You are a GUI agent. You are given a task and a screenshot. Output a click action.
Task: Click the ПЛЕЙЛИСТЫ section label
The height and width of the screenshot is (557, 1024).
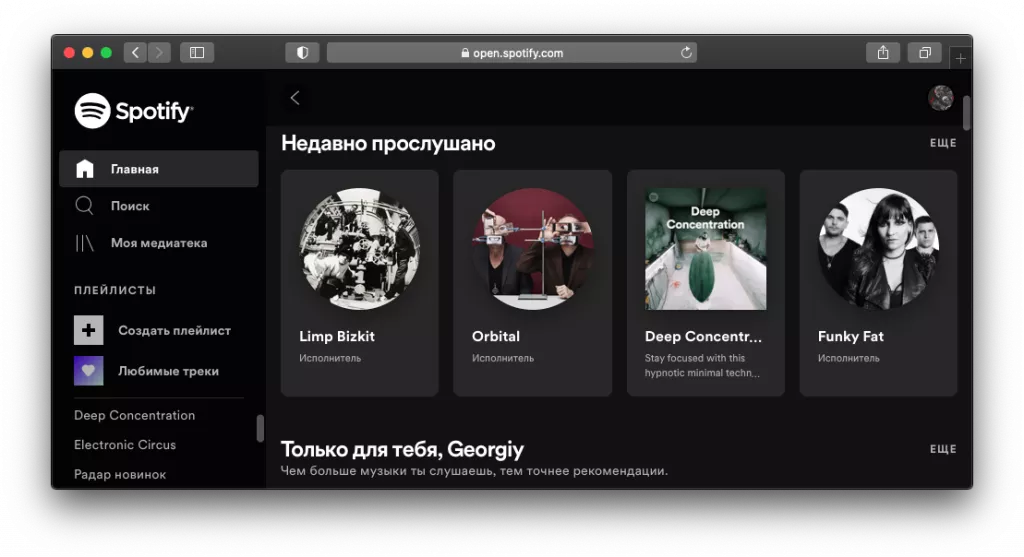click(115, 290)
